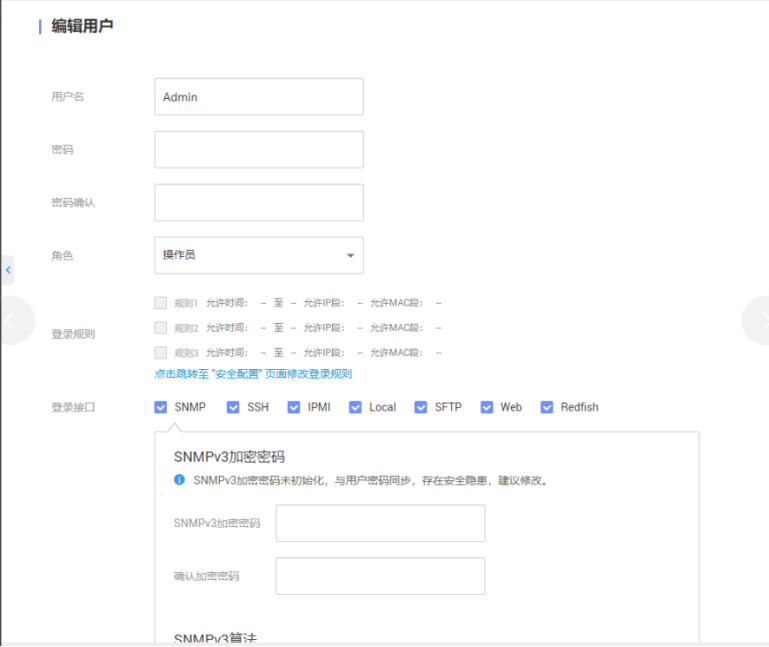Toggle the Local login interface checkbox
This screenshot has width=769, height=647.
tap(355, 407)
